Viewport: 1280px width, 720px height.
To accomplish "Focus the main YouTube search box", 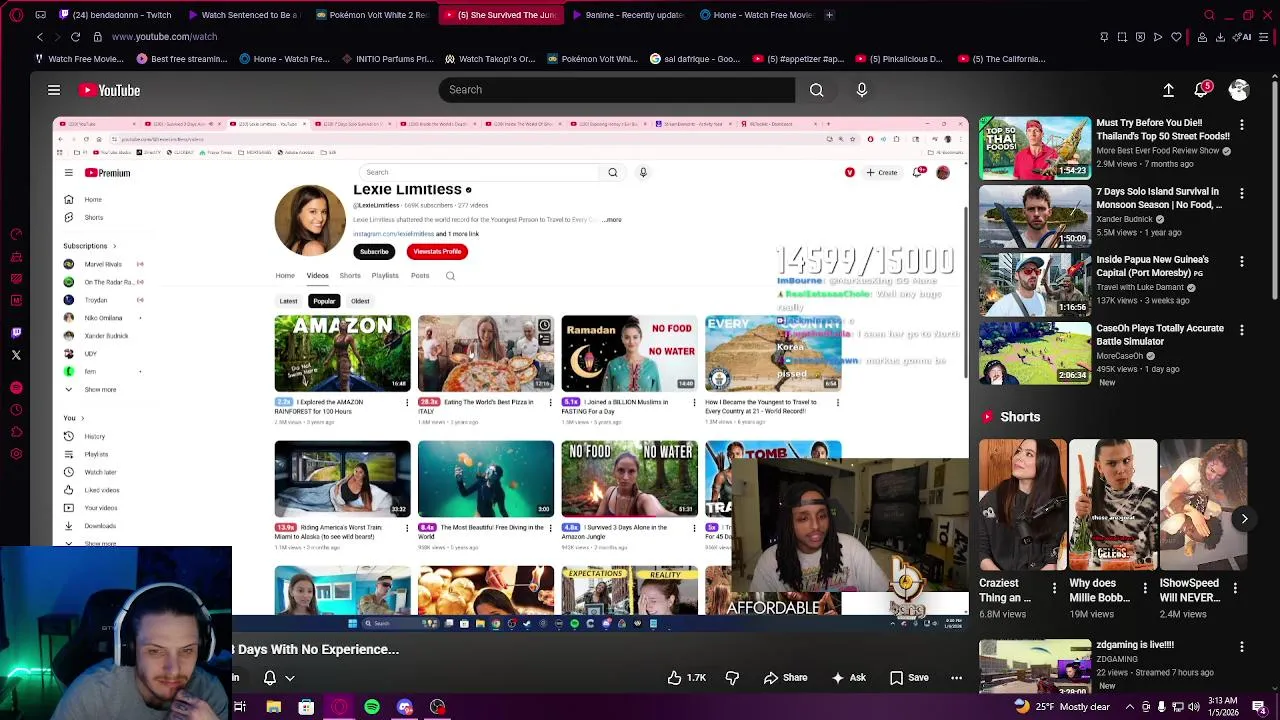I will click(617, 90).
